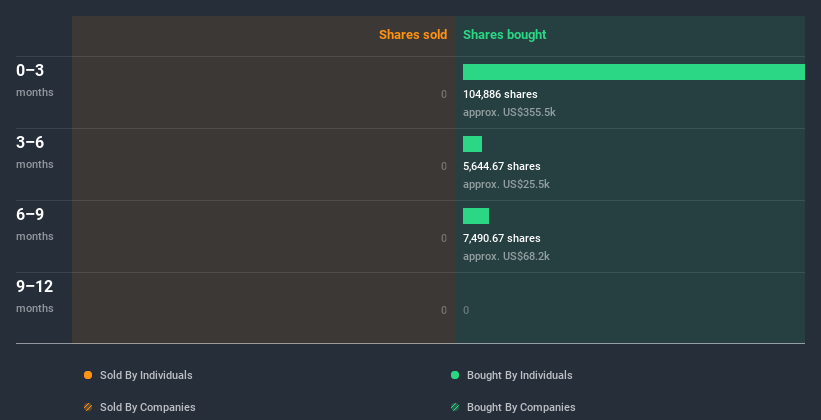Image resolution: width=821 pixels, height=420 pixels.
Task: Select the Bought By Individuals legend label
Action: (519, 375)
